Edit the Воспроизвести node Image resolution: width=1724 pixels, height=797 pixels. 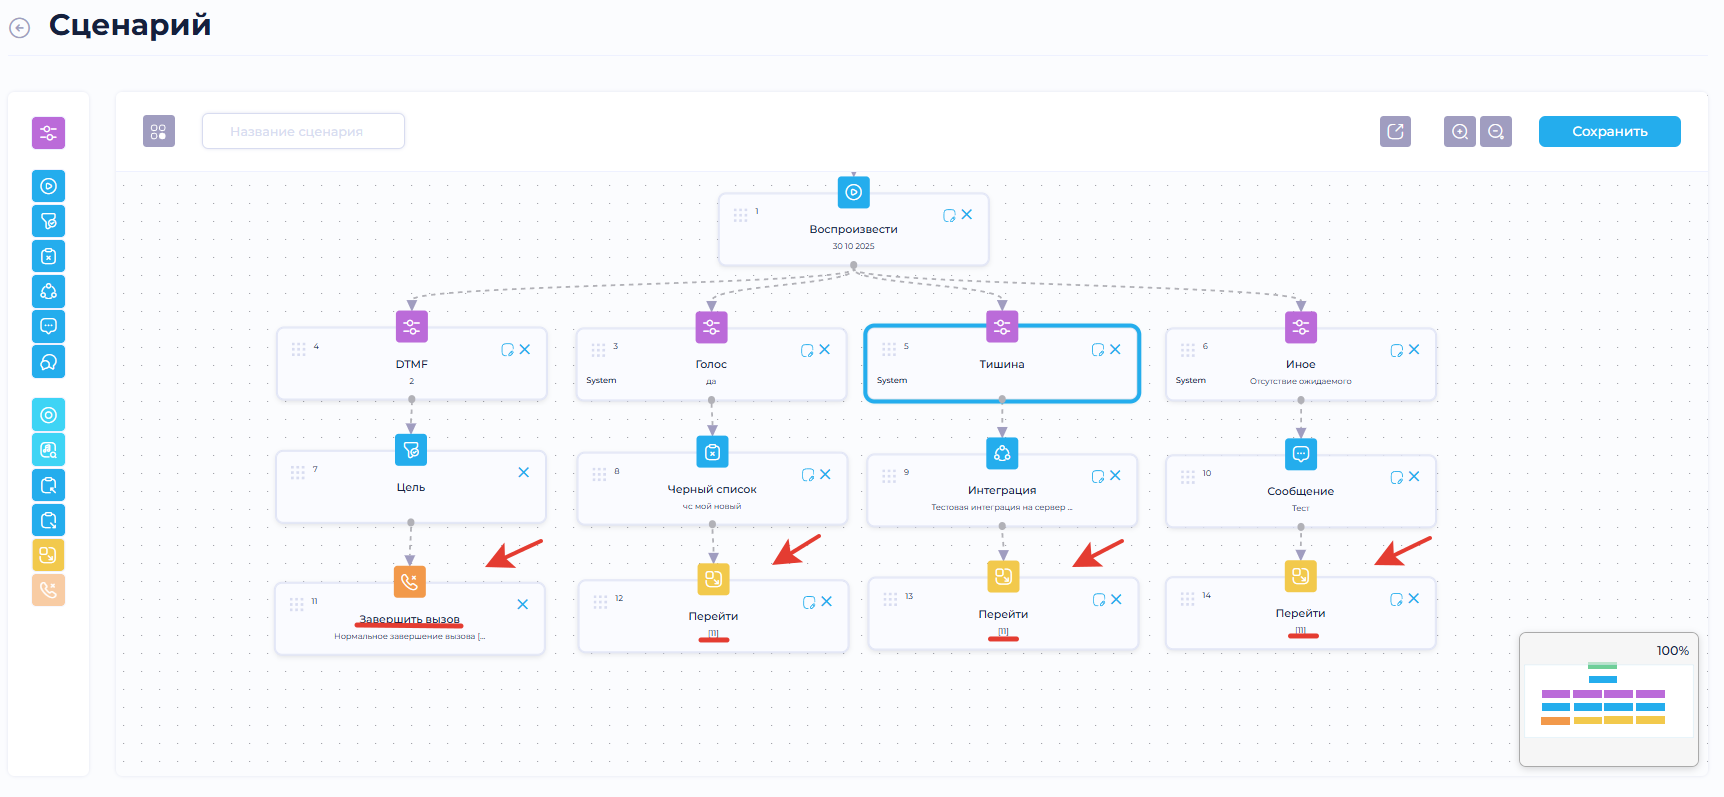pyautogui.click(x=949, y=215)
